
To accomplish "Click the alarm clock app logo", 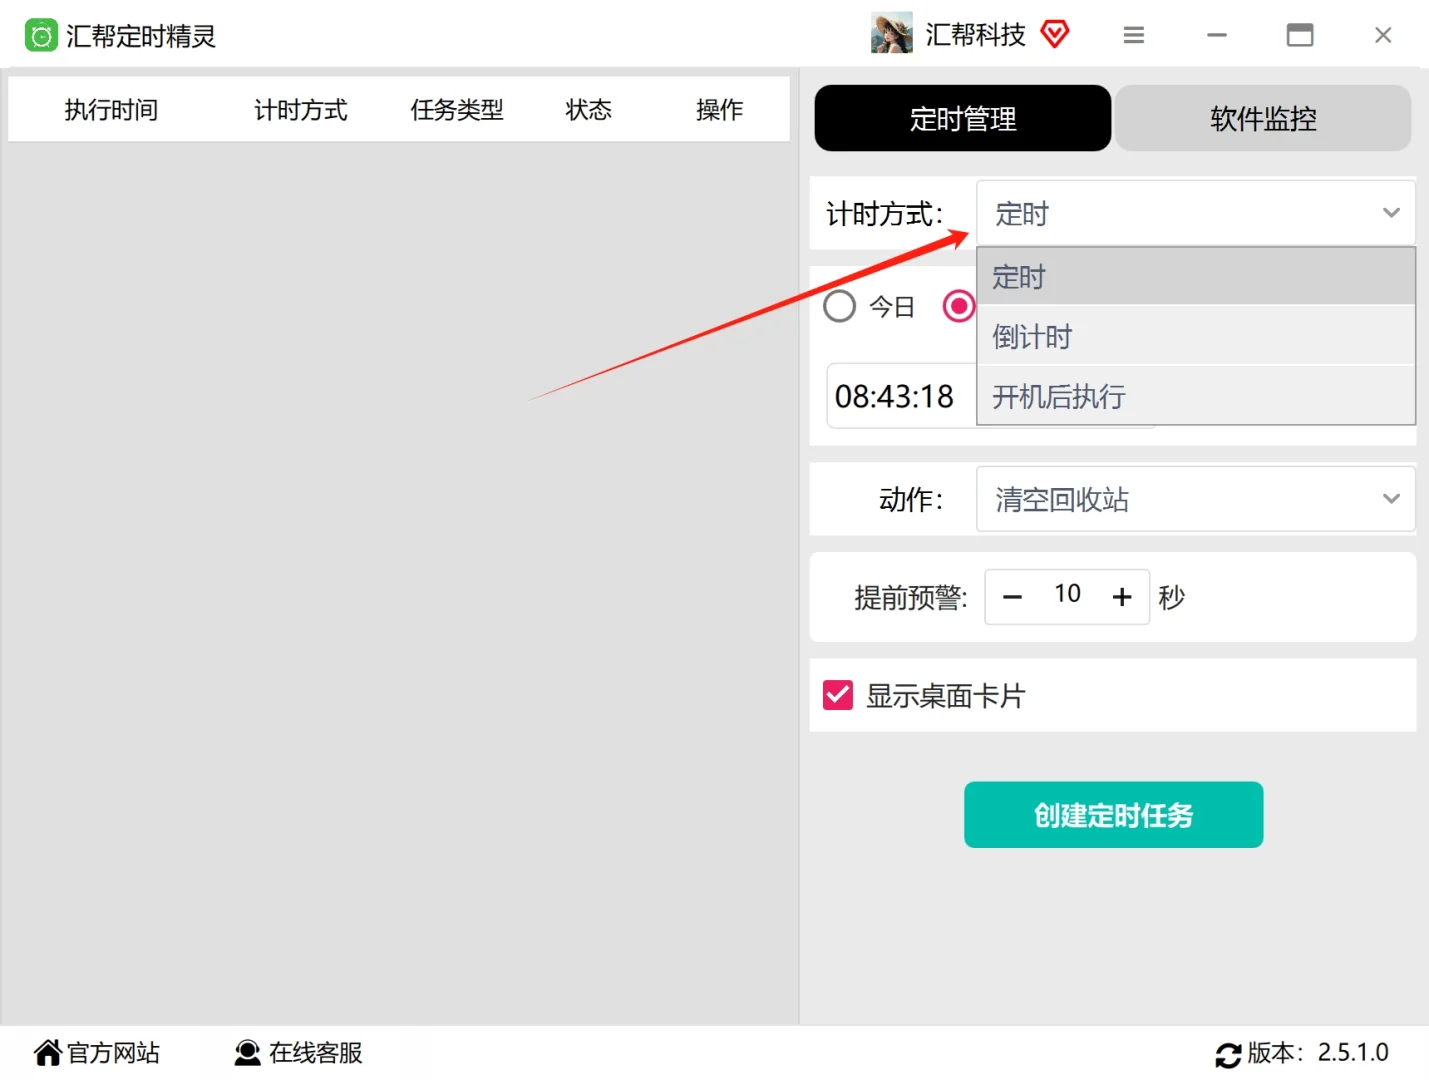I will click(41, 34).
